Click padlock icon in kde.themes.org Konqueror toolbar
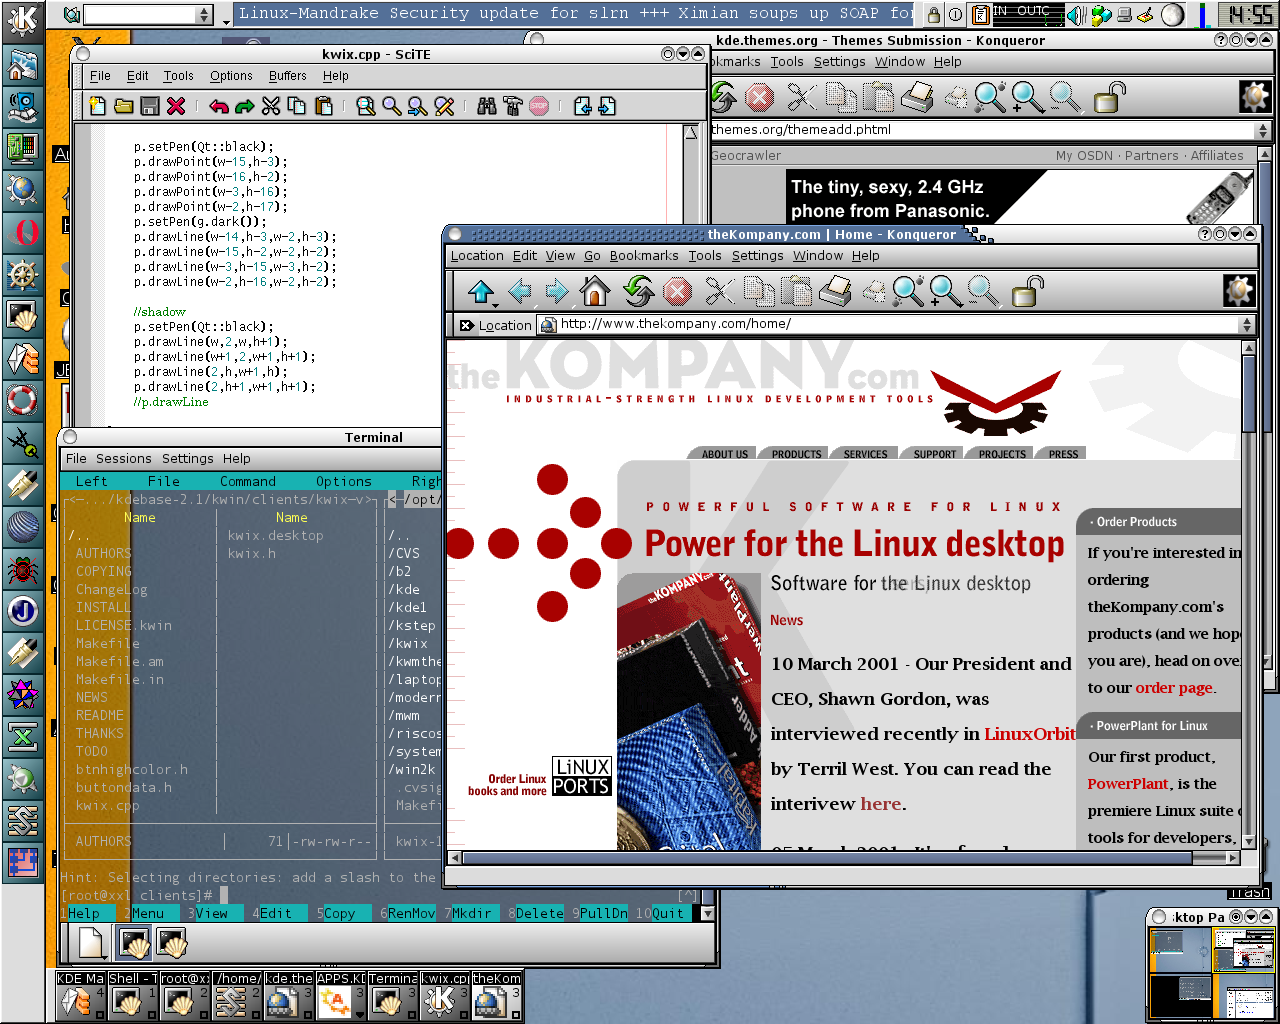The width and height of the screenshot is (1280, 1024). 1108,97
